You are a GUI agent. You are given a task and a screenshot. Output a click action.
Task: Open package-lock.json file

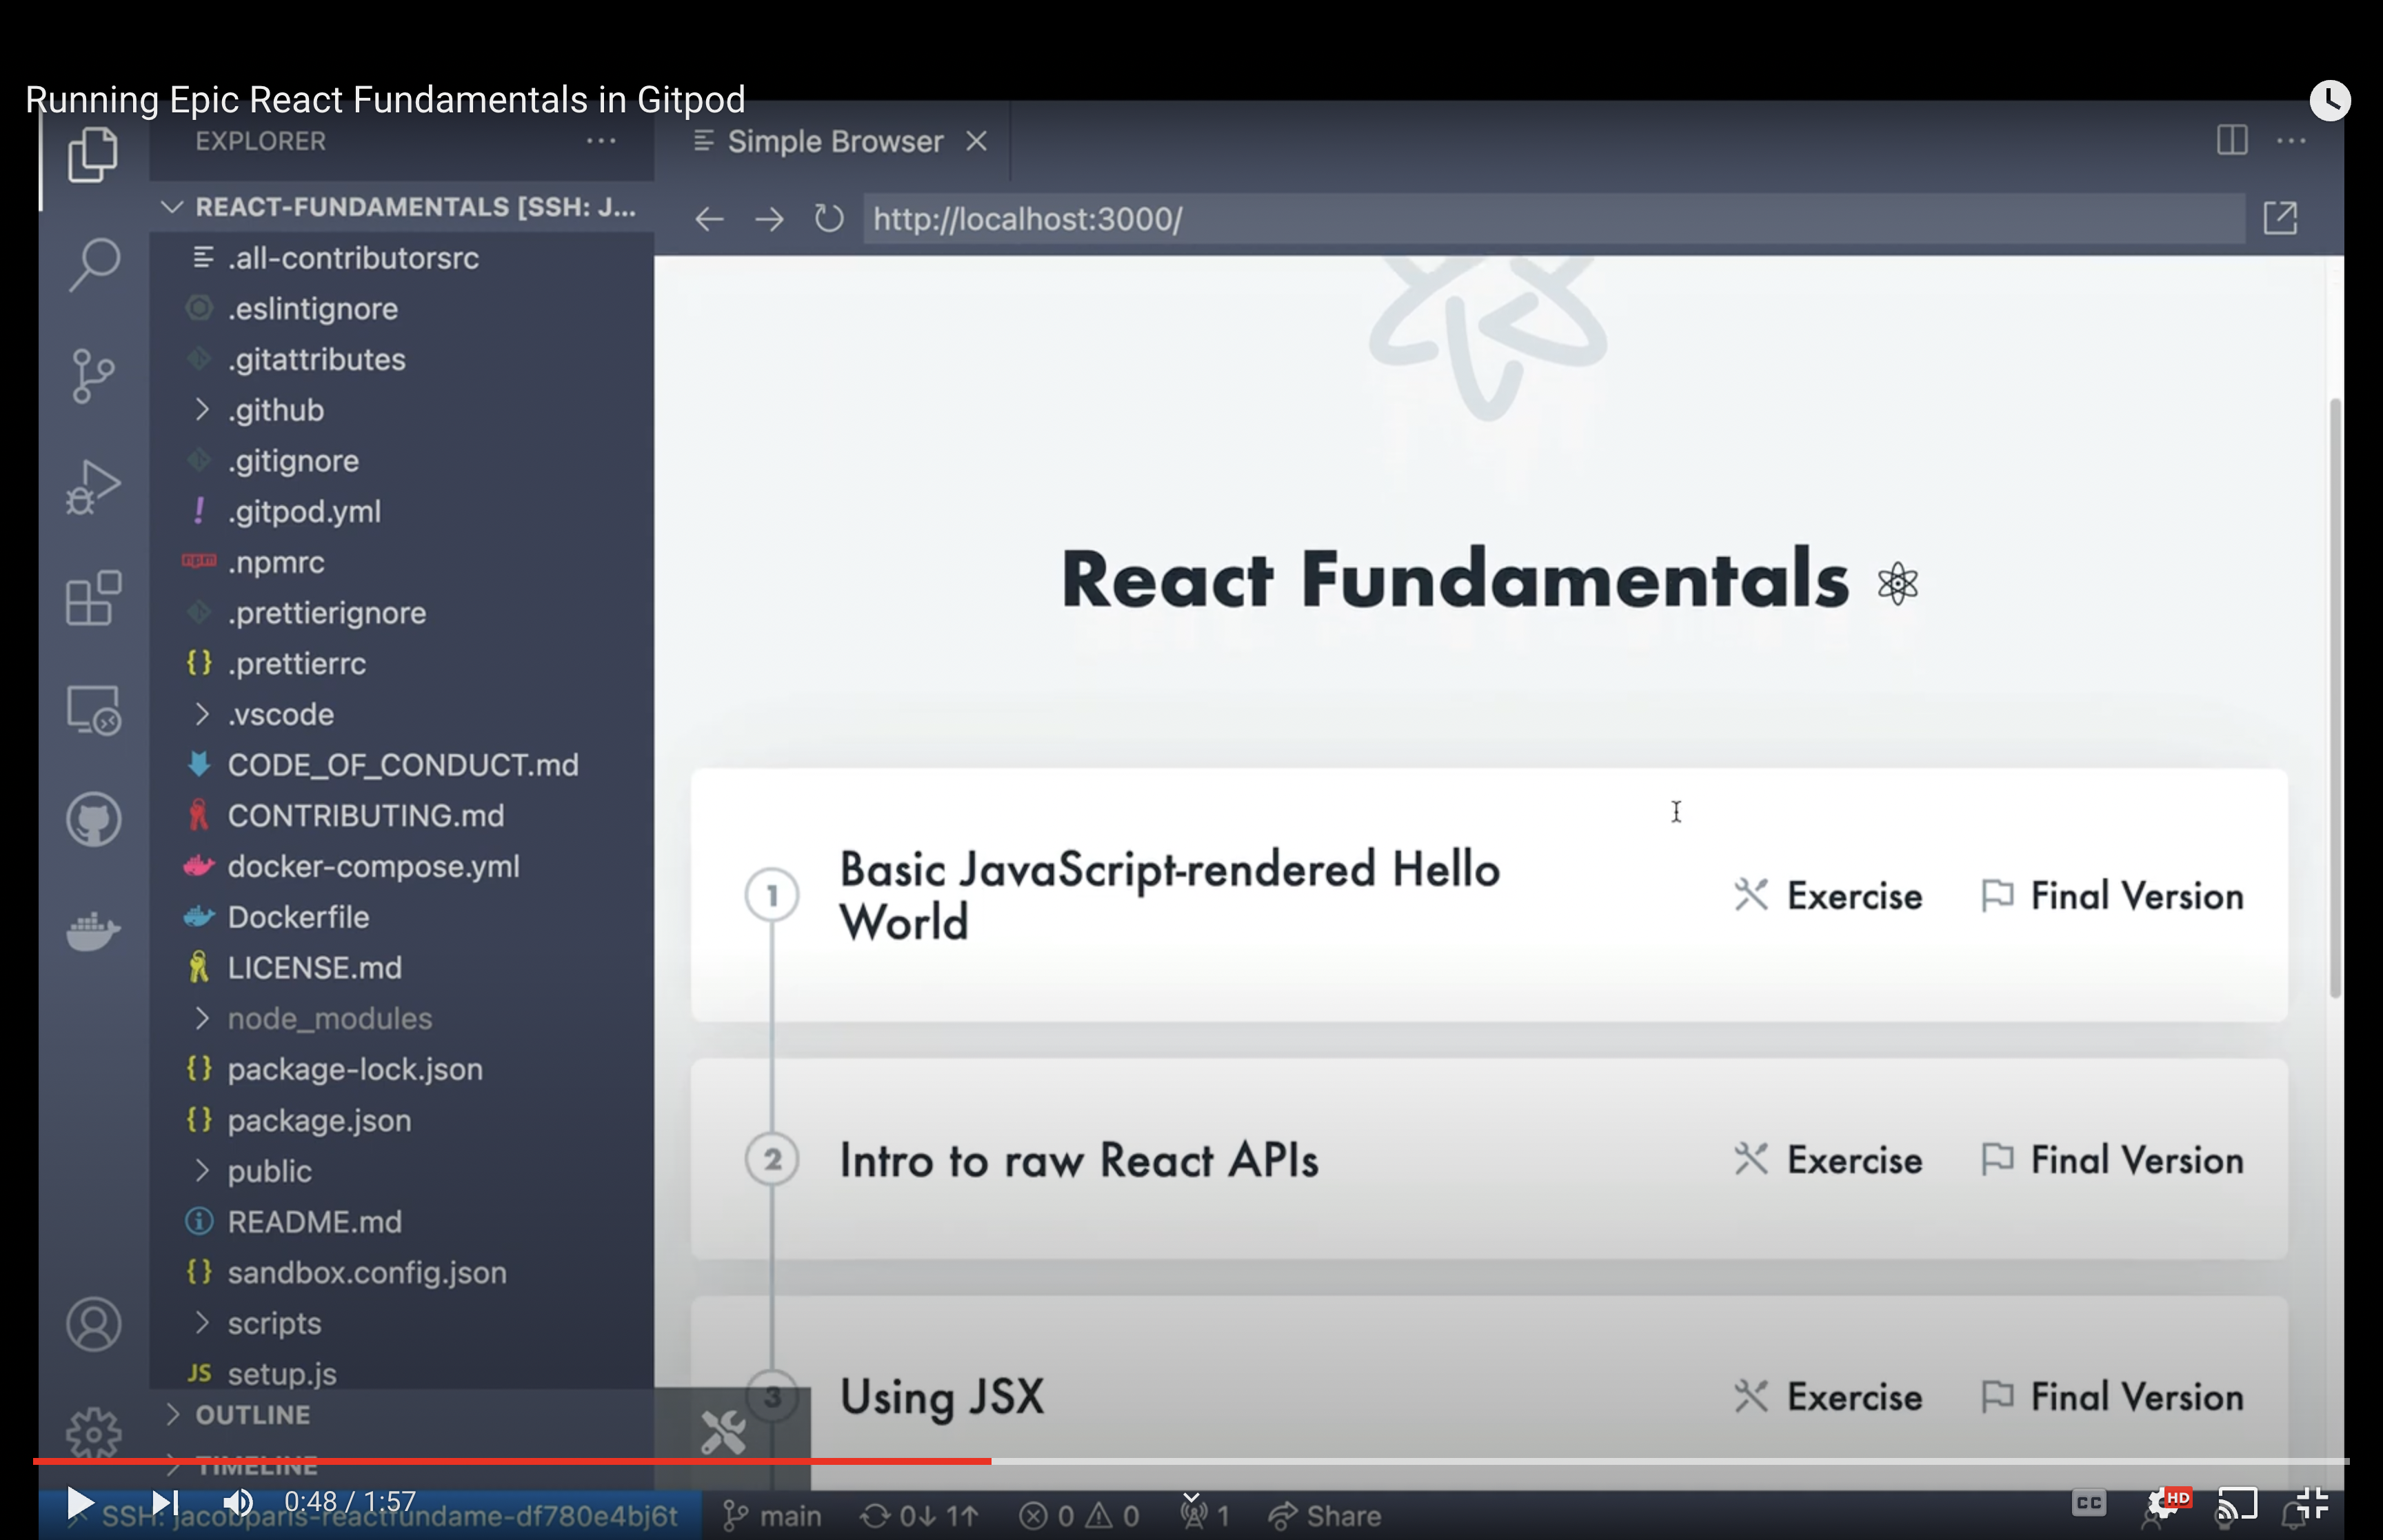click(401, 1069)
